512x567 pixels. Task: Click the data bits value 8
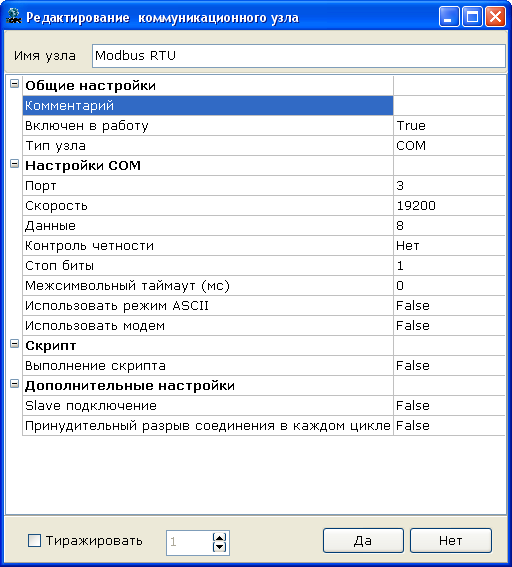coord(449,226)
